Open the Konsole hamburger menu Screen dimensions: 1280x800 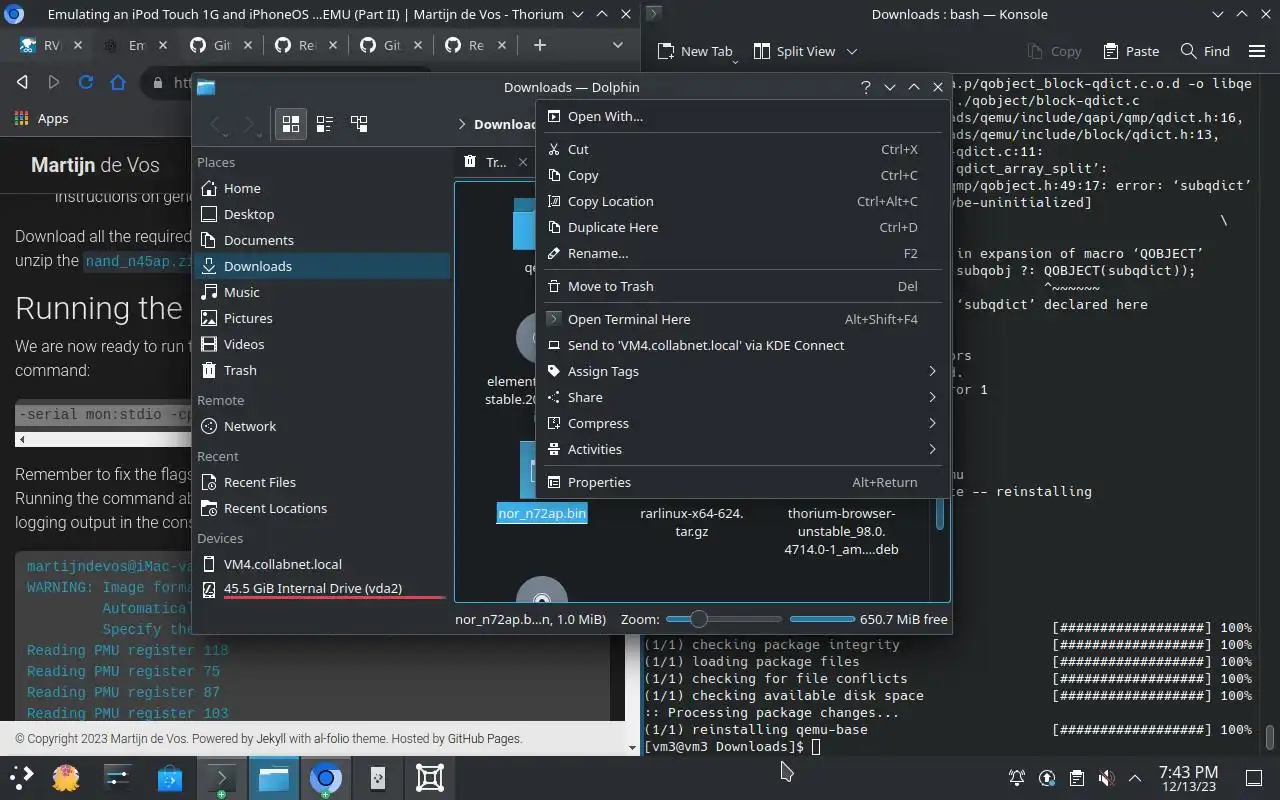tap(1257, 51)
